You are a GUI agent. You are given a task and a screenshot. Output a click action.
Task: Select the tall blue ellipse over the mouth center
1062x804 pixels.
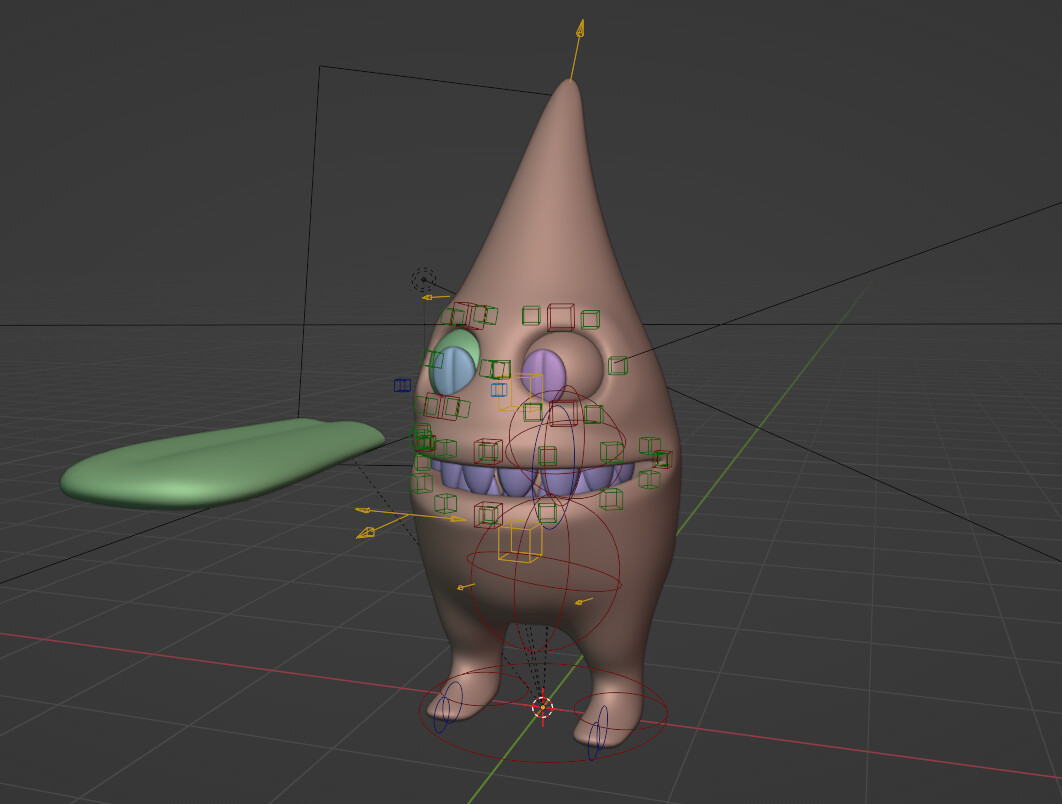[x=554, y=468]
